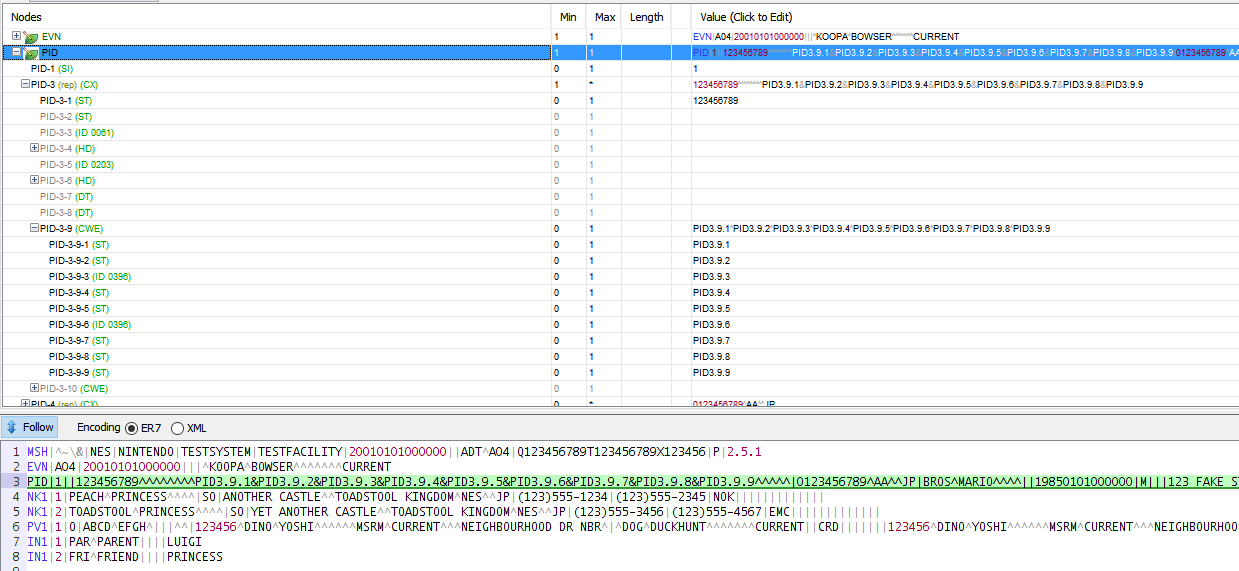Select the PID-3-8 (DT) row
The image size is (1239, 571).
(x=275, y=213)
